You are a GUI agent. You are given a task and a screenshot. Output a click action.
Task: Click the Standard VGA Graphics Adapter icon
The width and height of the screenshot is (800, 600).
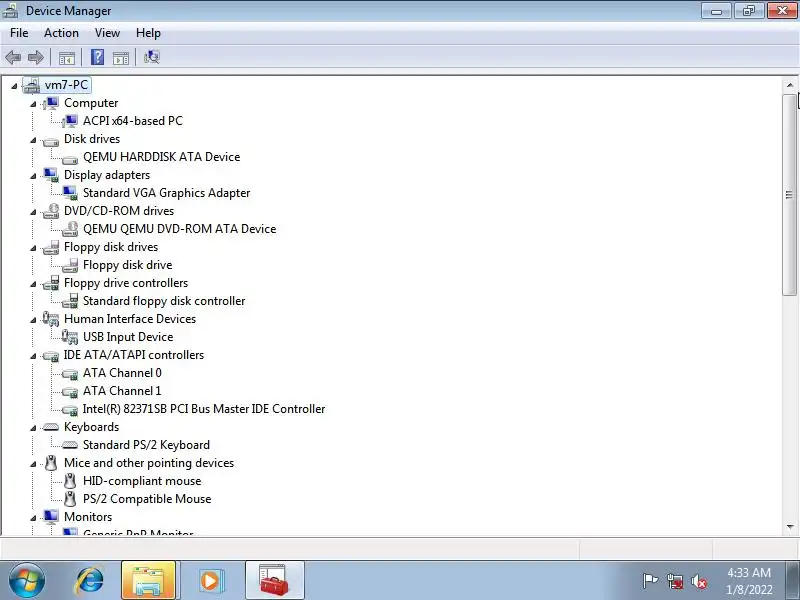(x=70, y=193)
